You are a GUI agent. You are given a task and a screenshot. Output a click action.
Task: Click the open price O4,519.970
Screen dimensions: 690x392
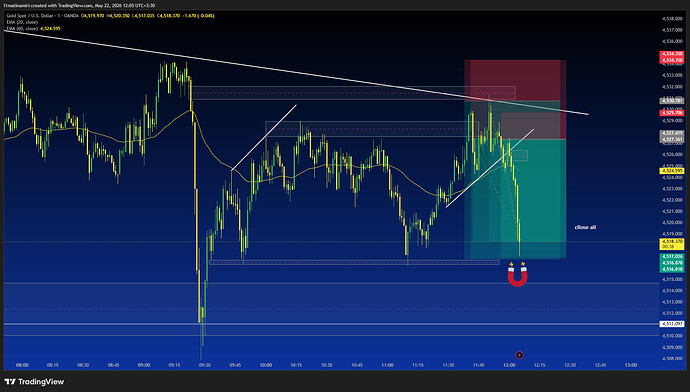tap(92, 16)
